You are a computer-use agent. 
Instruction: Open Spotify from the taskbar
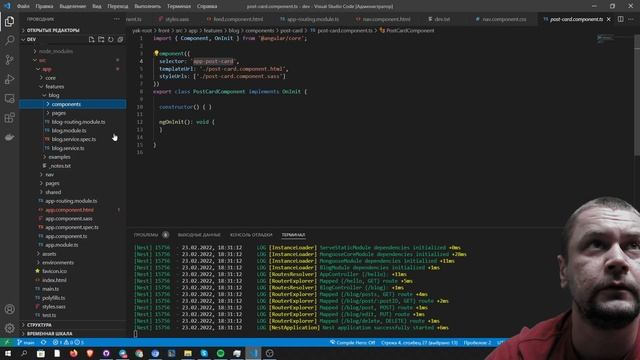point(220,353)
